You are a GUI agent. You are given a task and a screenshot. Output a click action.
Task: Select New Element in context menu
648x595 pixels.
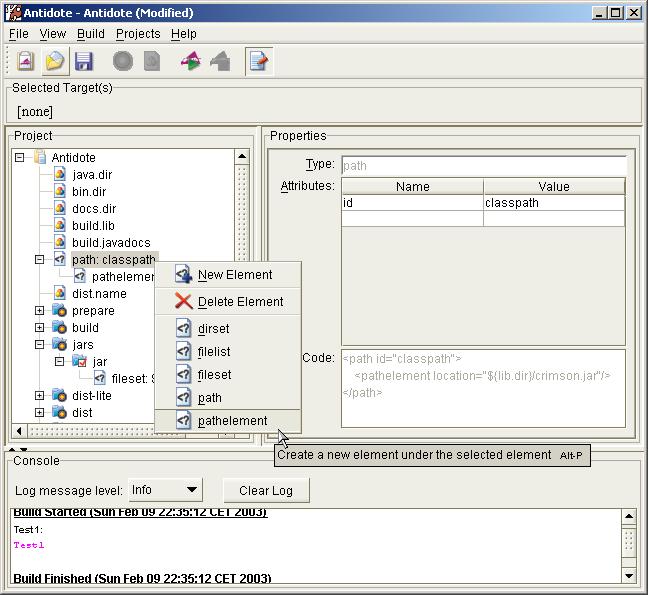point(234,275)
